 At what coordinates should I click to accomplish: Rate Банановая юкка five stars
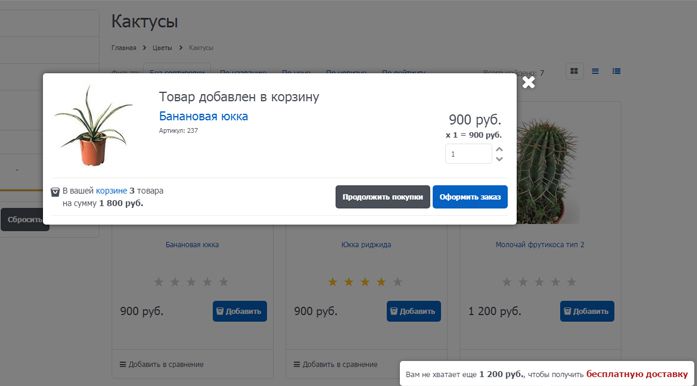coord(224,281)
